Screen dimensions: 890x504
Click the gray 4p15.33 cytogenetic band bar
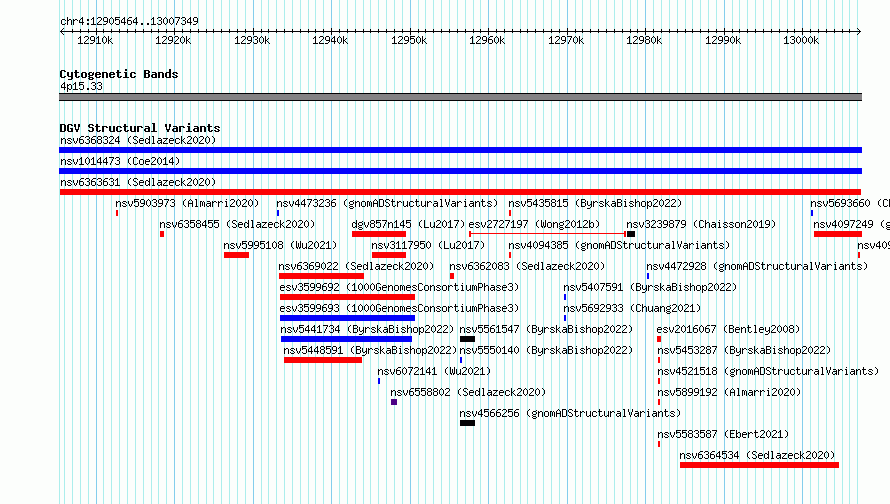[460, 97]
